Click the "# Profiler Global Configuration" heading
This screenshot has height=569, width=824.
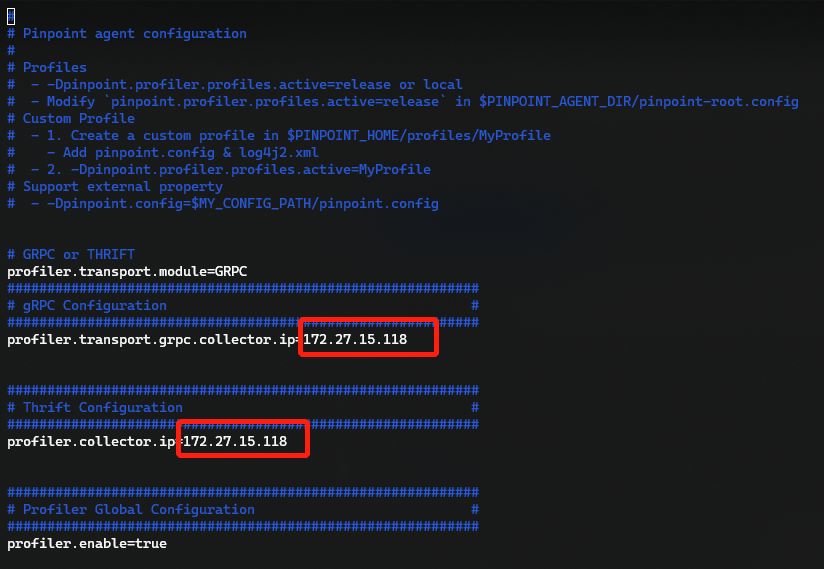(131, 509)
